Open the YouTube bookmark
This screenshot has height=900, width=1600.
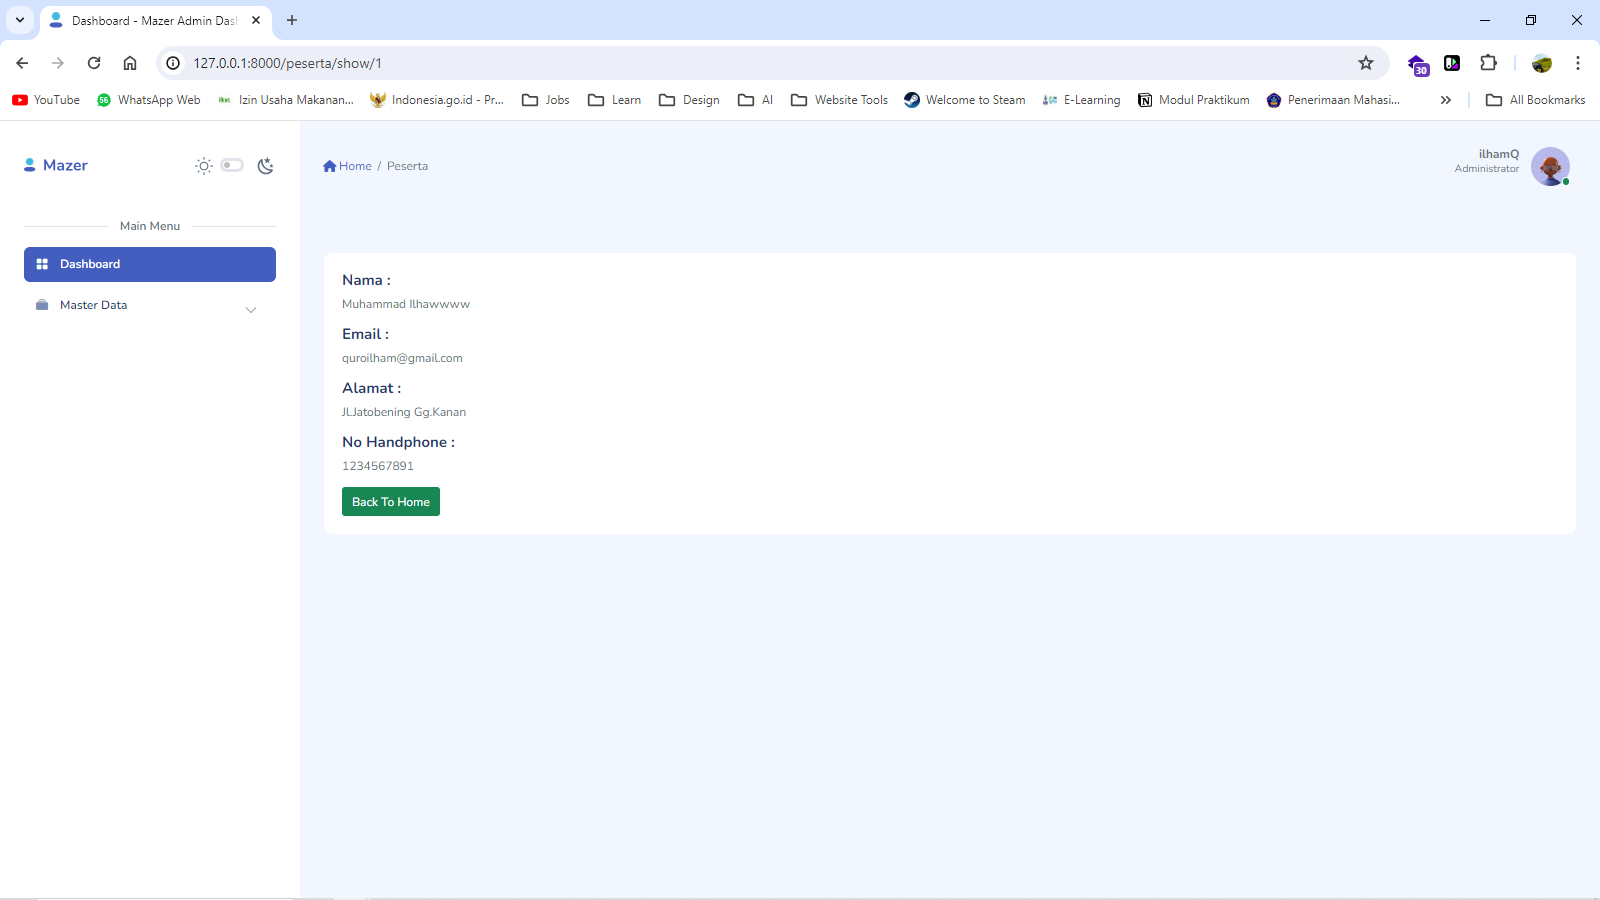46,100
